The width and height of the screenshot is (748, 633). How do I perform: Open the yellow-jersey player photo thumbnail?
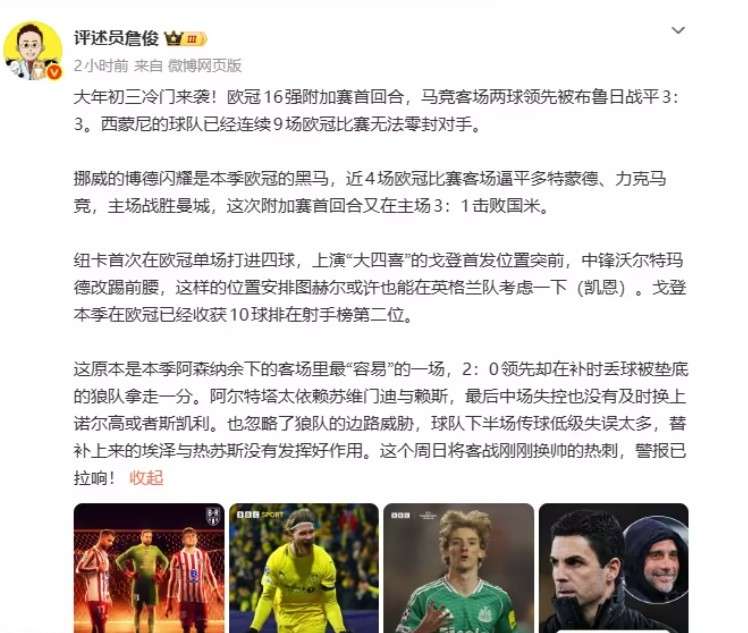[304, 568]
